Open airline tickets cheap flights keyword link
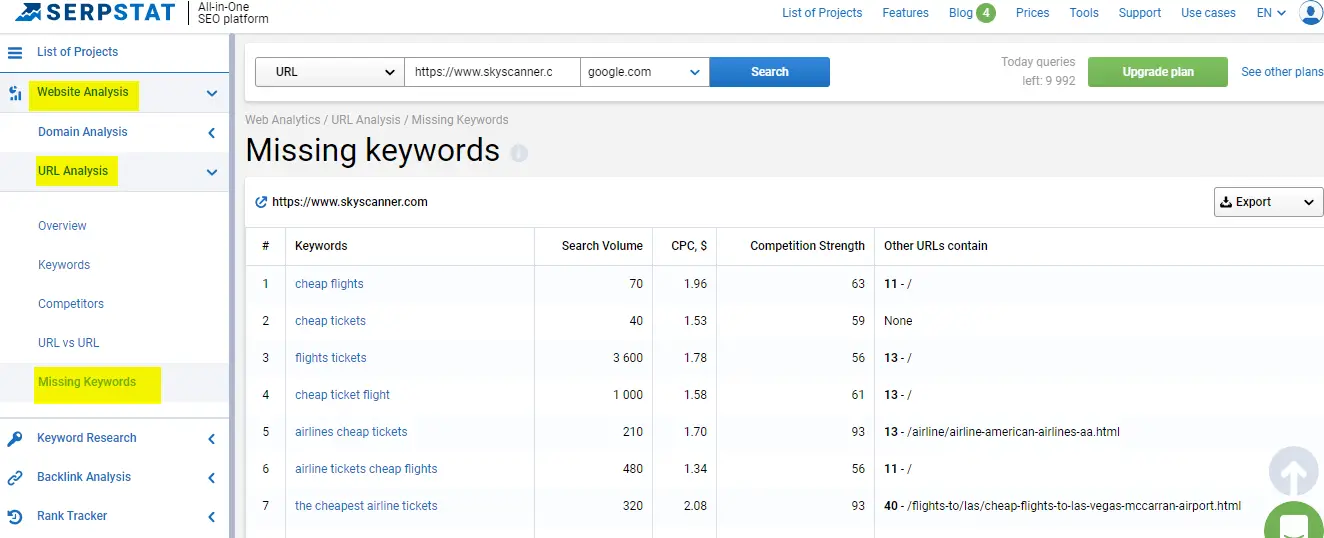Screen dimensions: 1324x538 (366, 469)
